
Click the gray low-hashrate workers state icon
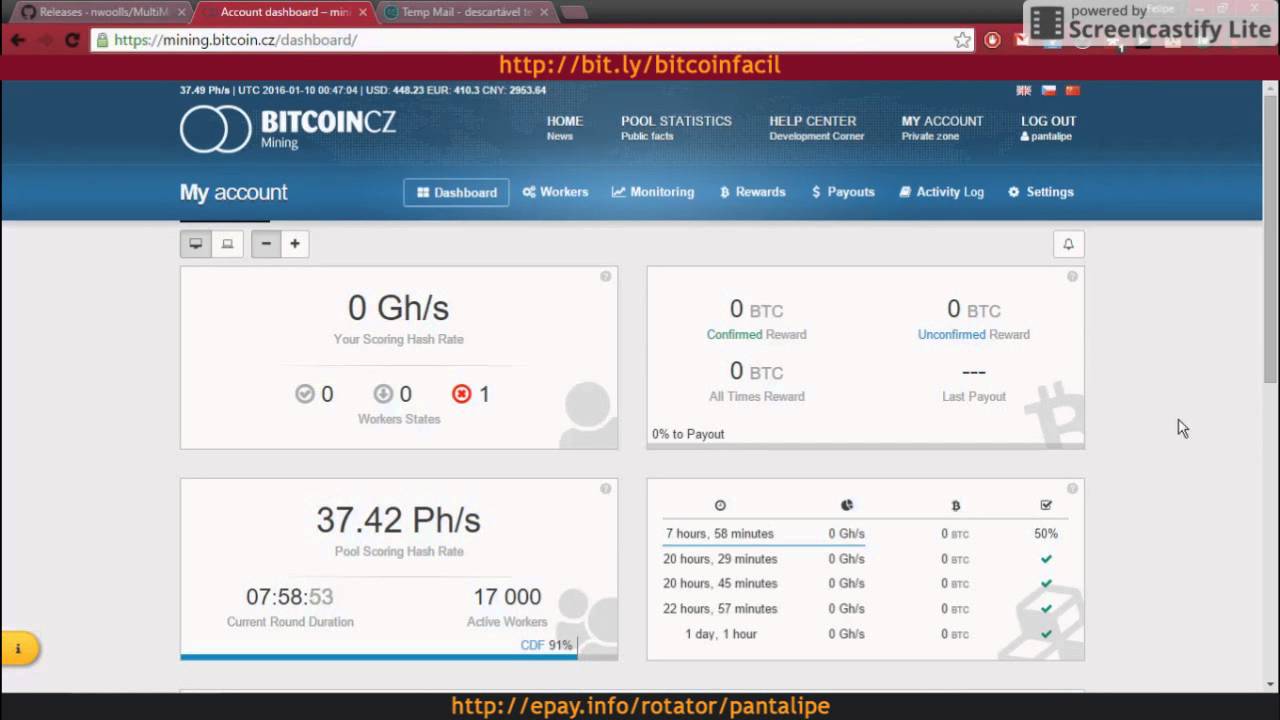click(x=383, y=394)
